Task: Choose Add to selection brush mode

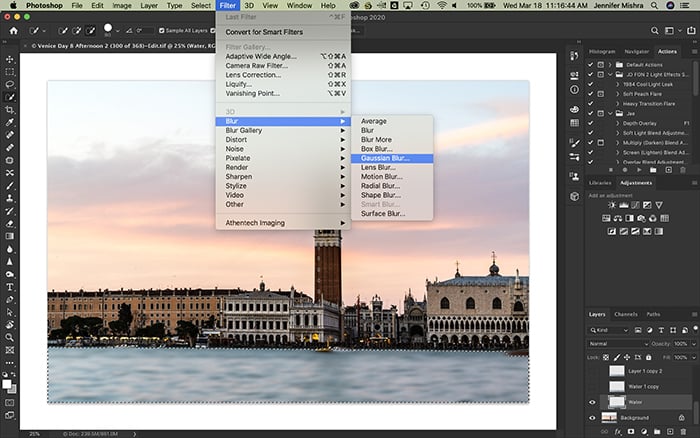Action: point(77,31)
